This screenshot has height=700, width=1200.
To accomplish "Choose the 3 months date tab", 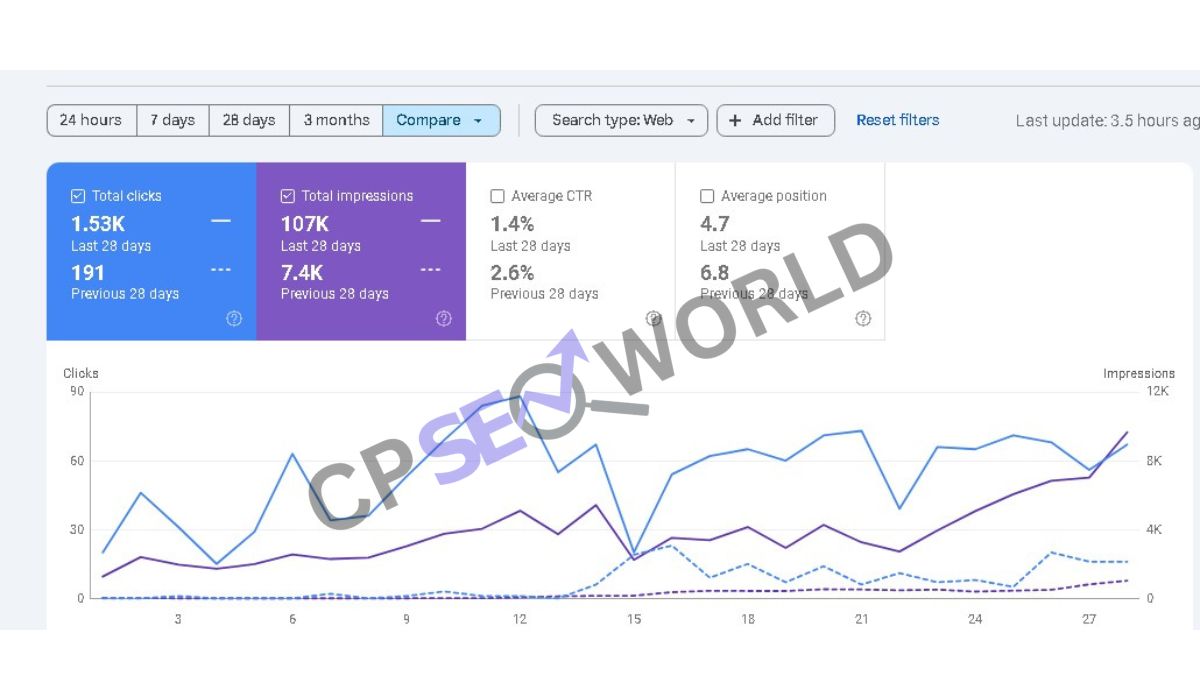I will (336, 120).
